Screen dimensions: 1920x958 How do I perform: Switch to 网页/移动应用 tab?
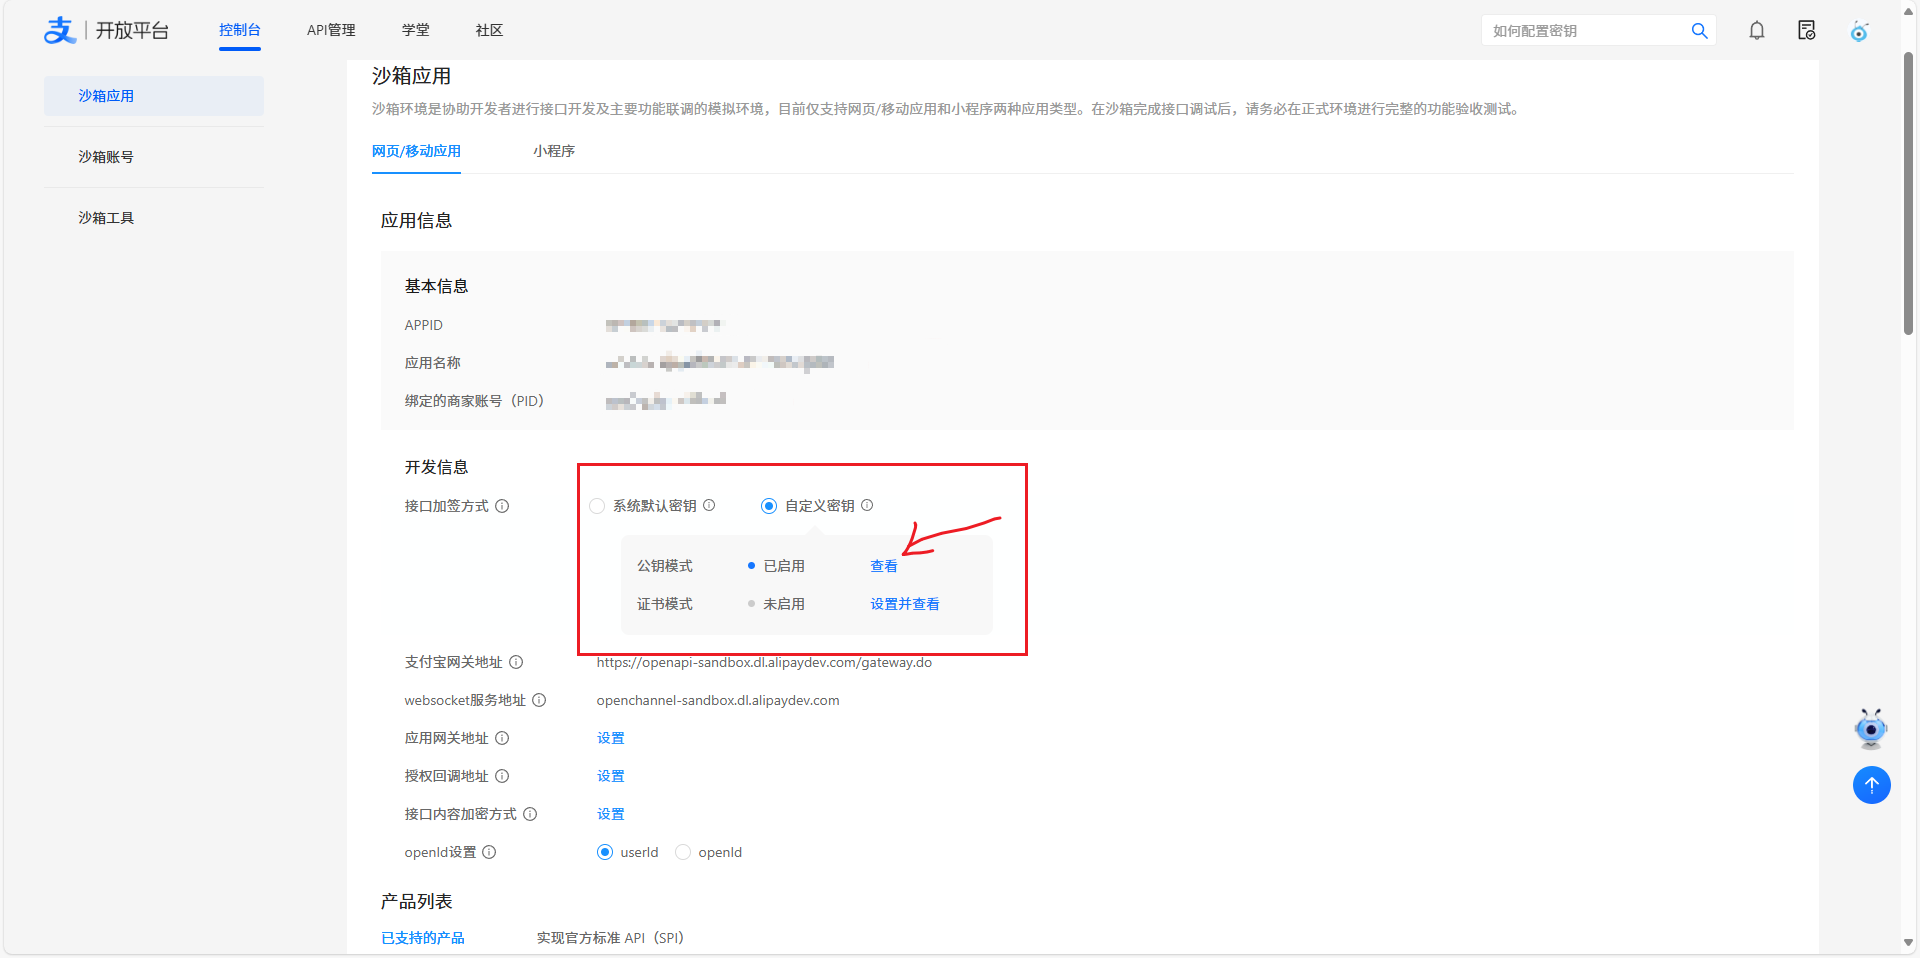(416, 151)
